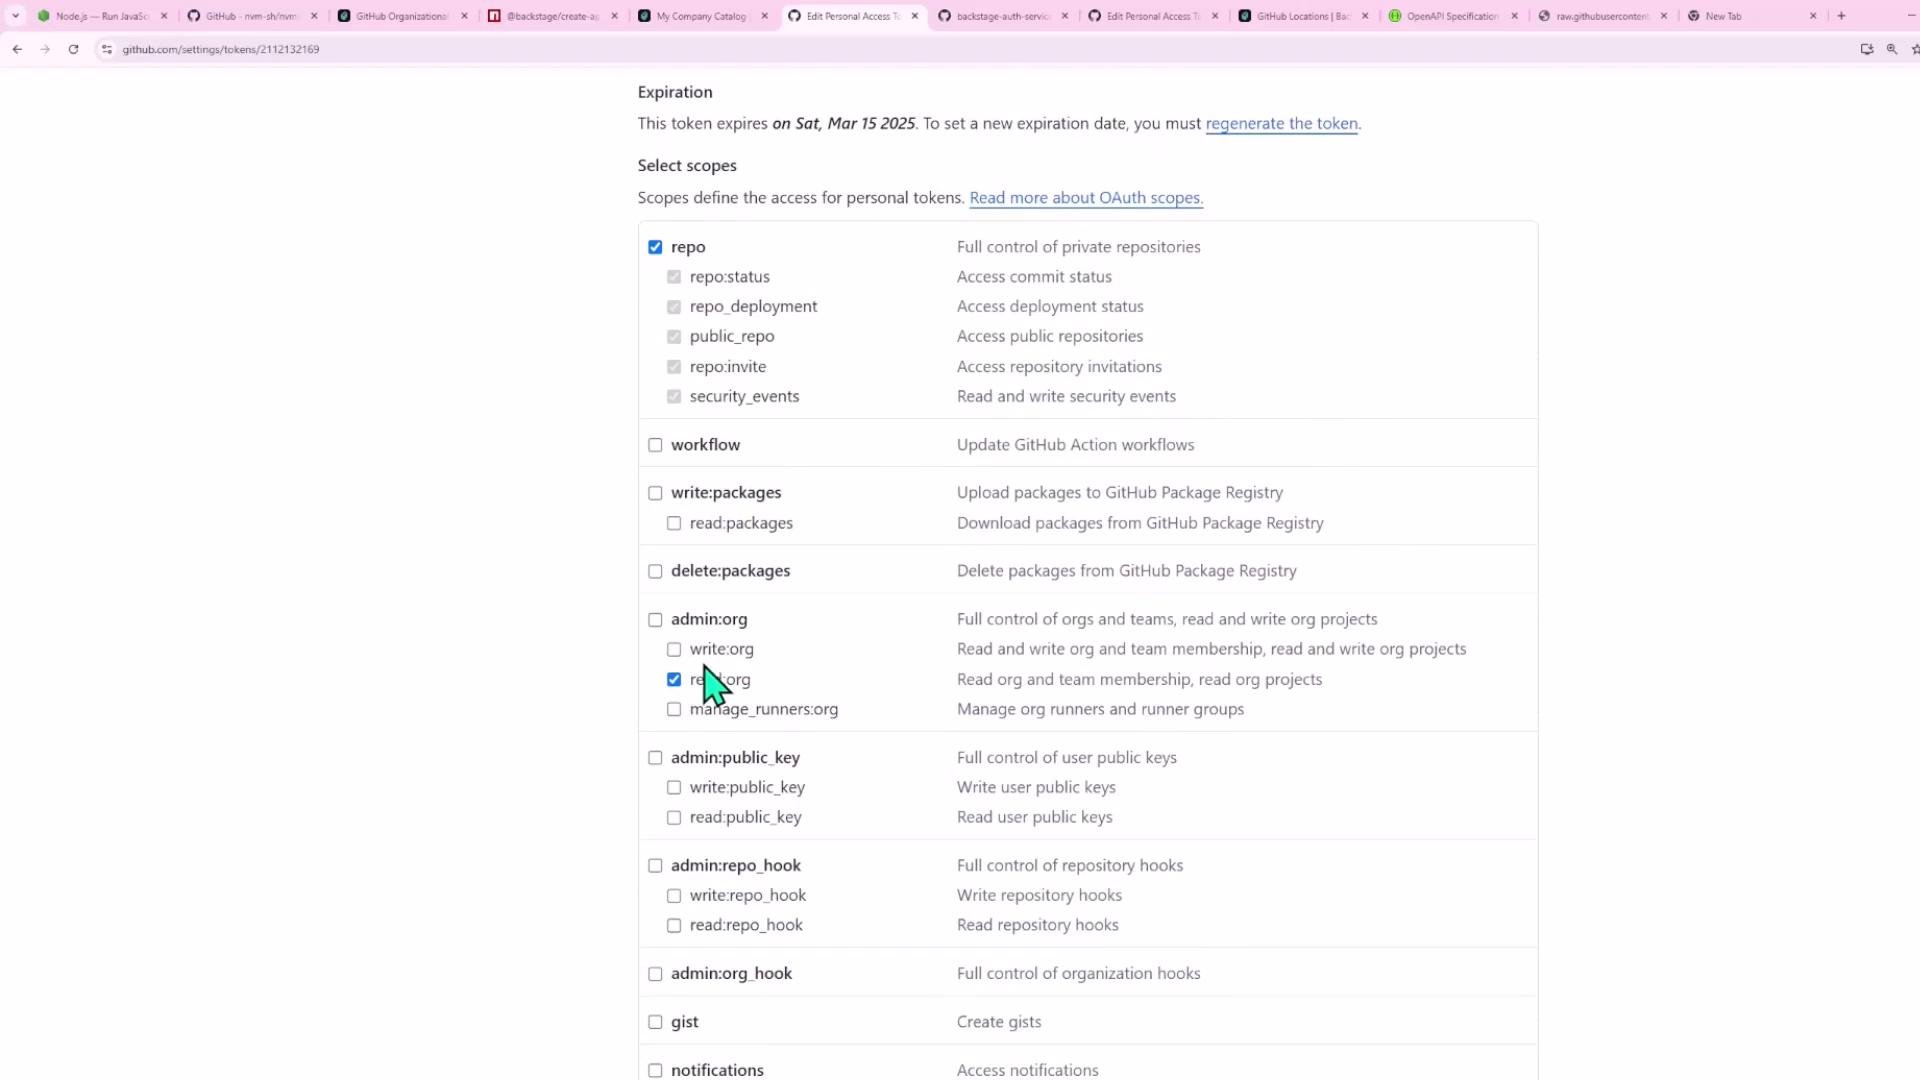
Task: Click the 'Update GitHub Action workflows' description
Action: coord(1075,444)
